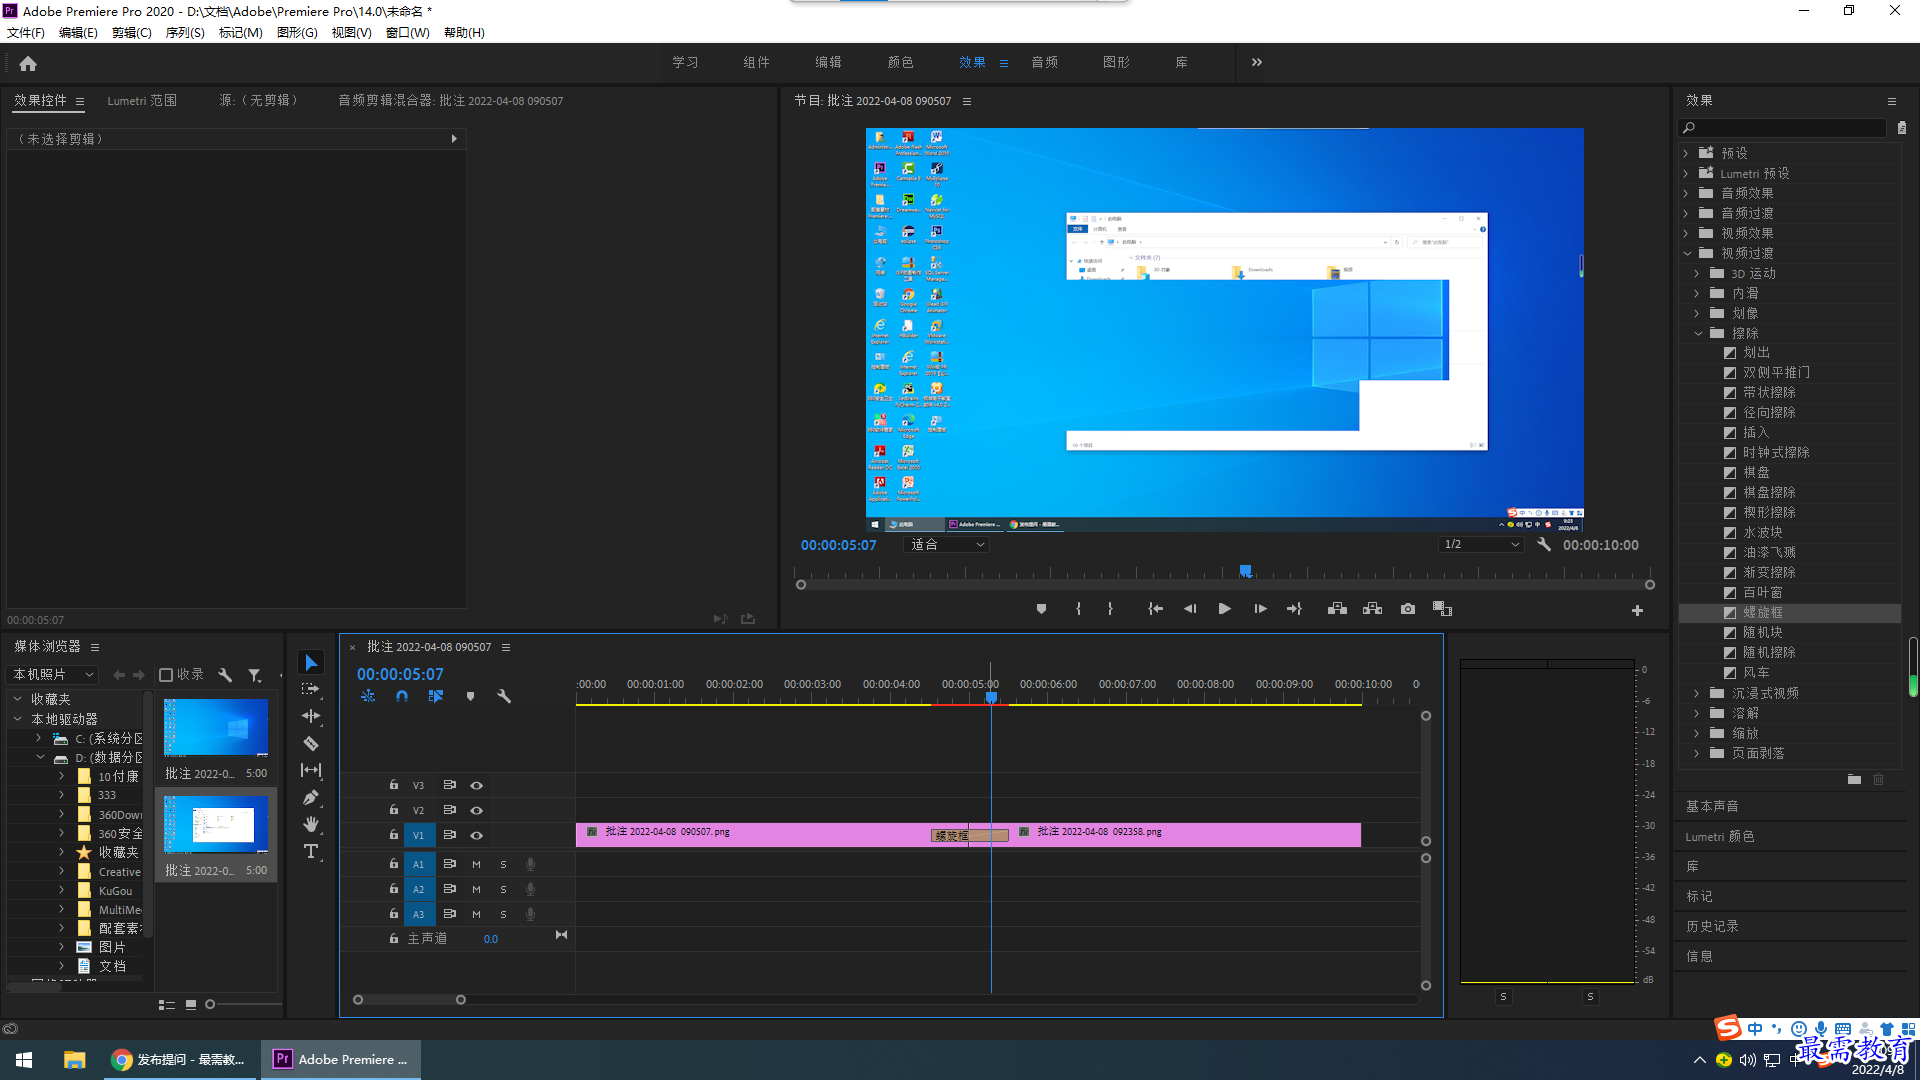Go to Out point in program monitor
The width and height of the screenshot is (1920, 1080).
click(x=1294, y=609)
